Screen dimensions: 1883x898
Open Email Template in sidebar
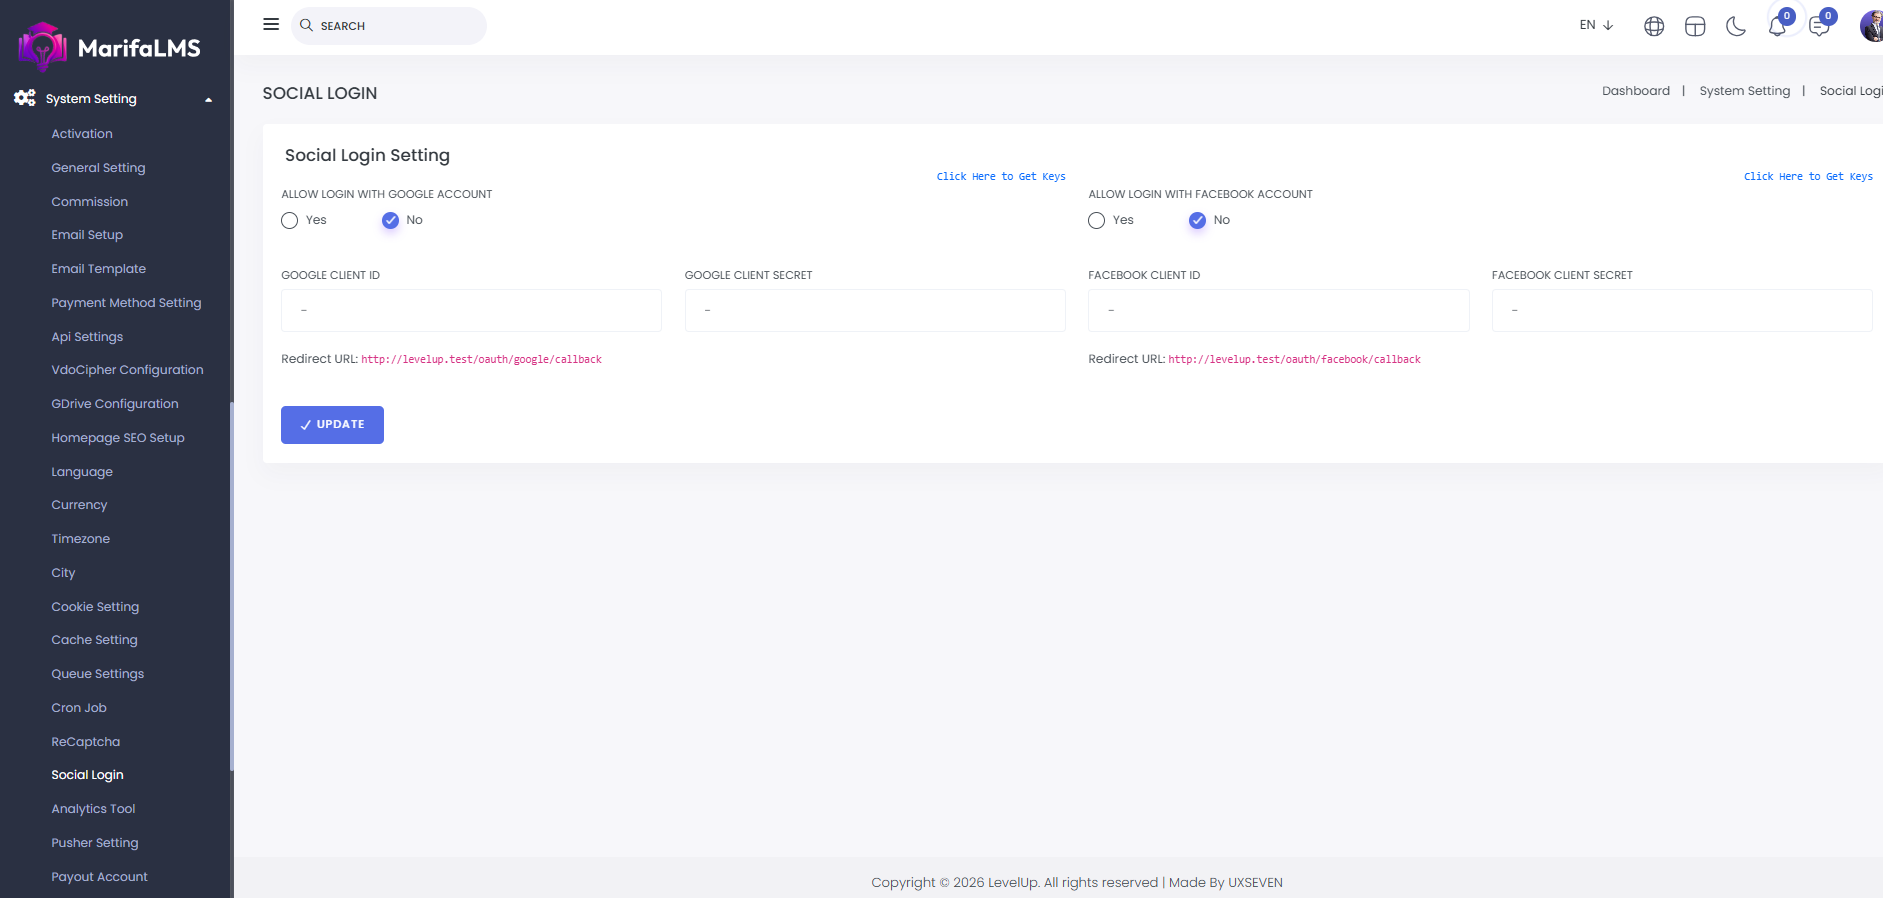[x=99, y=269]
